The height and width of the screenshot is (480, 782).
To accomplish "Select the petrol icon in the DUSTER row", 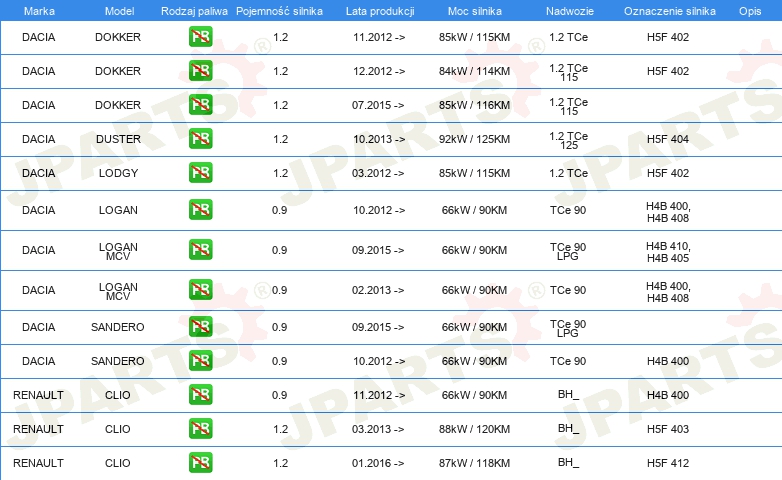I will (x=200, y=139).
